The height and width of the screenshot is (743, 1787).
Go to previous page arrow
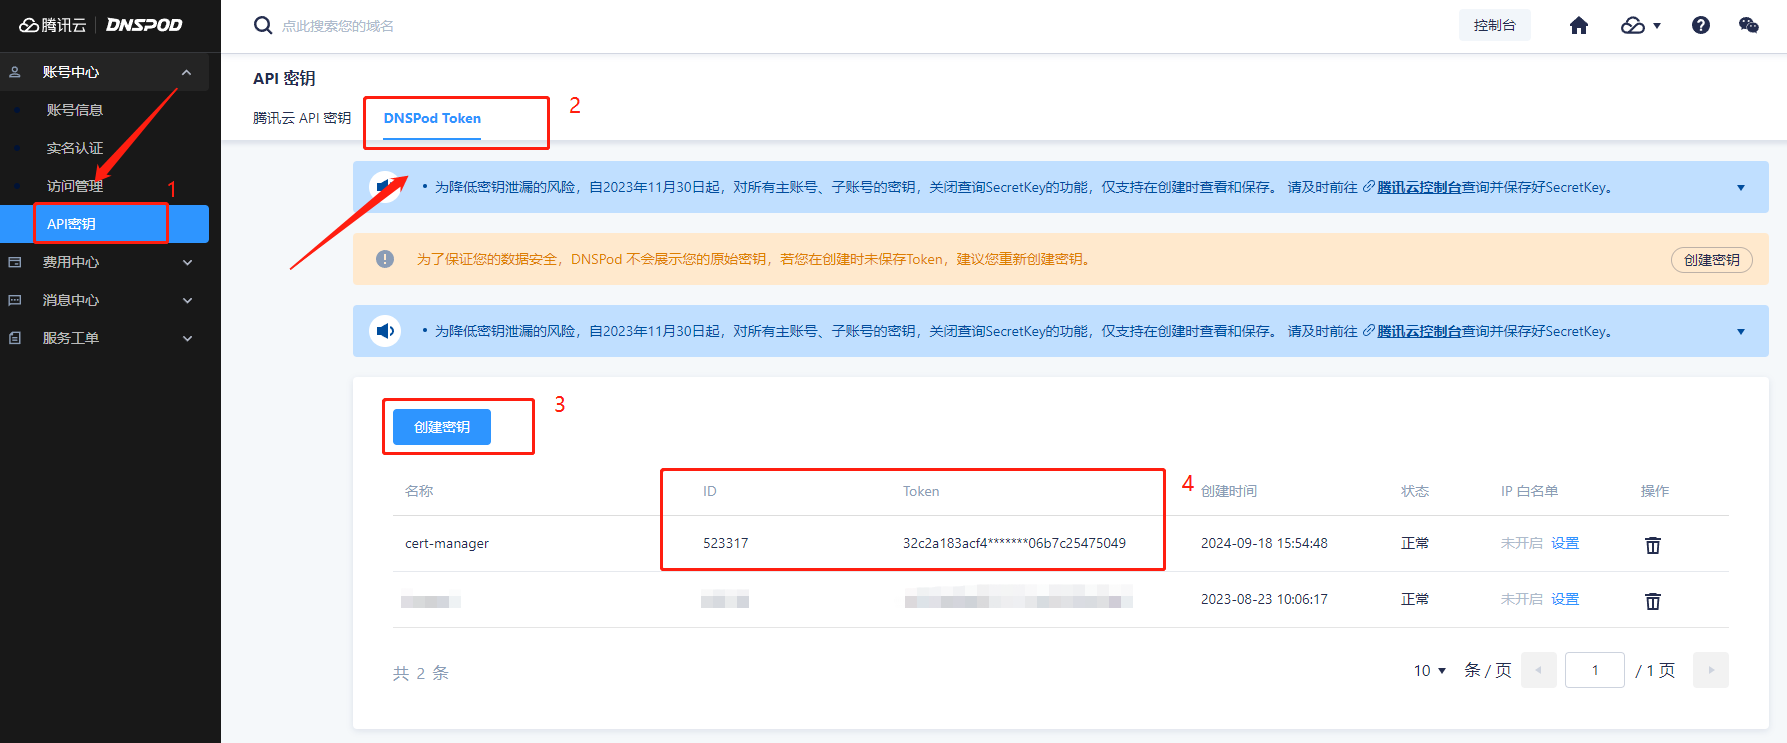(x=1539, y=670)
